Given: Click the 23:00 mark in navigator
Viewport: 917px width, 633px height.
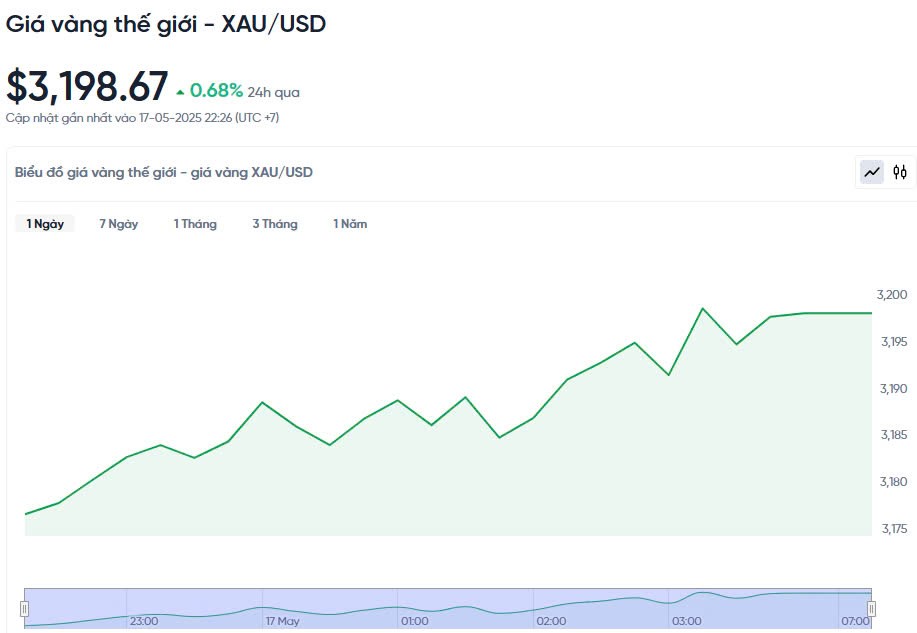Looking at the screenshot, I should tap(144, 621).
